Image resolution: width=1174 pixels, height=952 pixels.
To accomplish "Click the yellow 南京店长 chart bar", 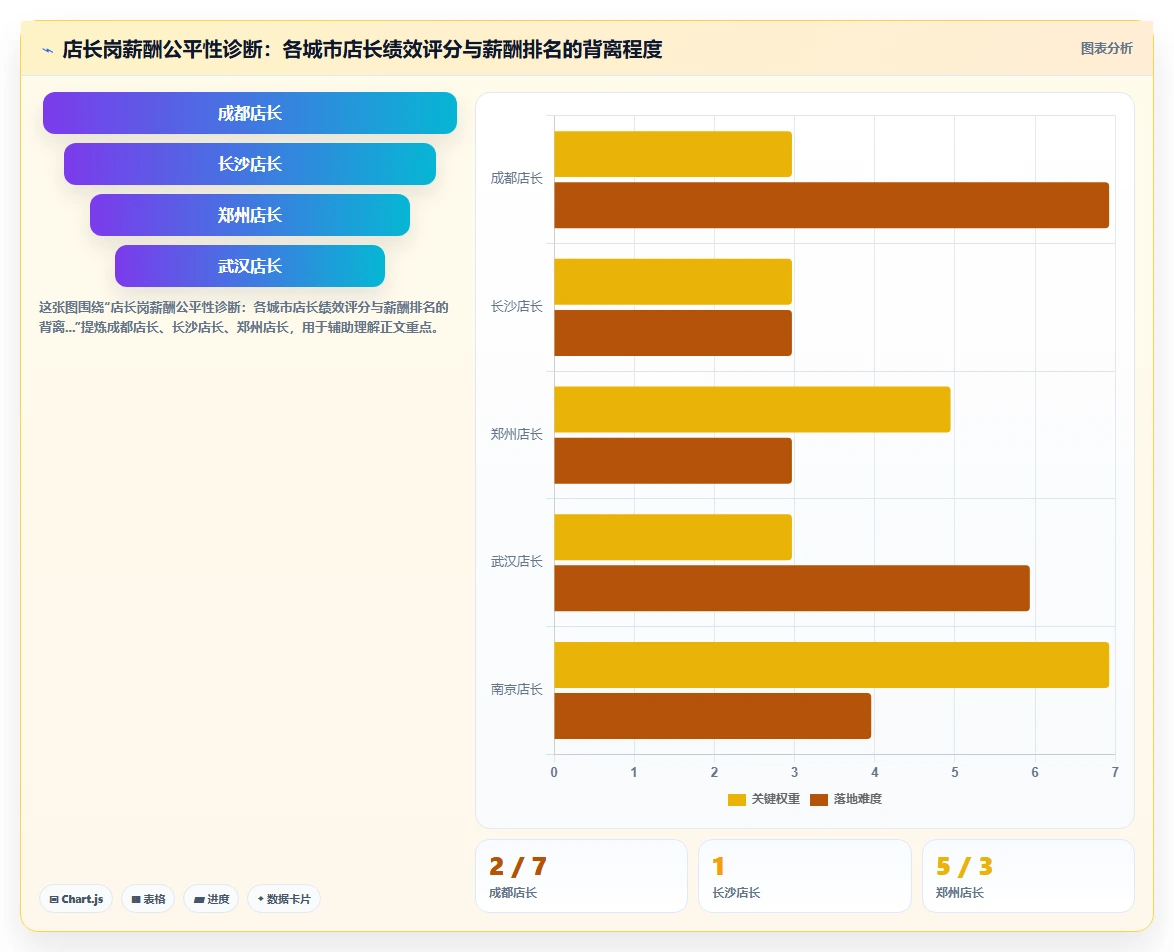I will [831, 665].
